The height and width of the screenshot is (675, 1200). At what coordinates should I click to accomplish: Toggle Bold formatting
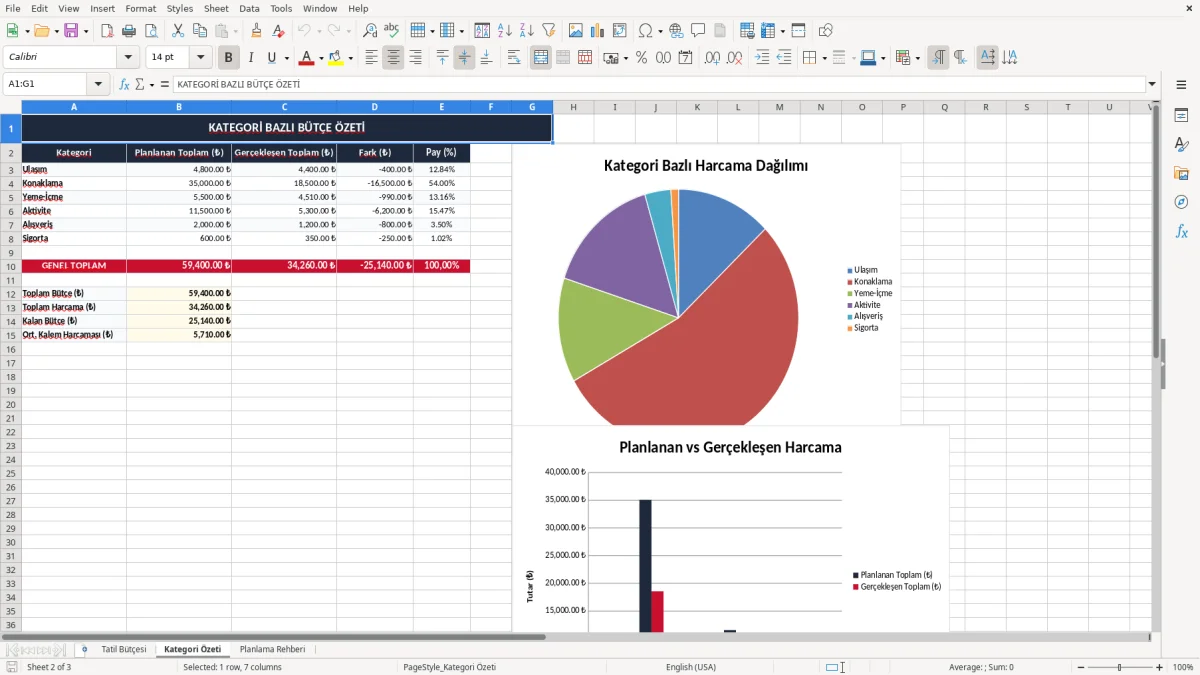point(228,58)
